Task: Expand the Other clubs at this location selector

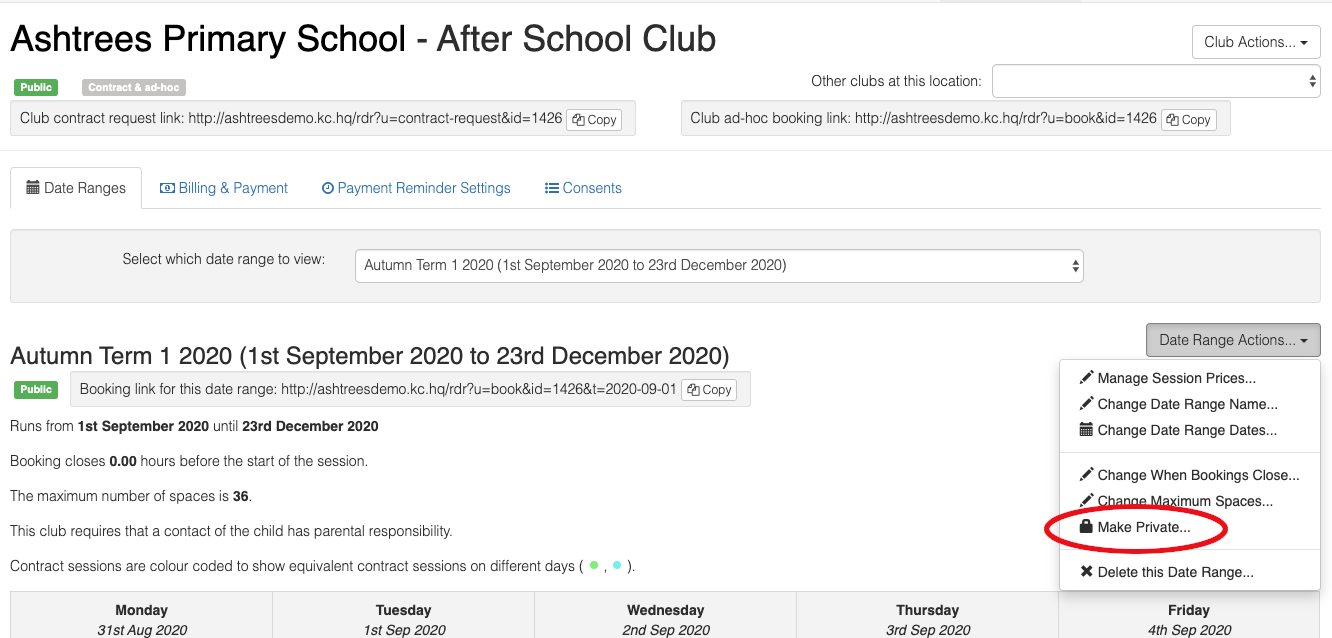Action: point(1156,81)
